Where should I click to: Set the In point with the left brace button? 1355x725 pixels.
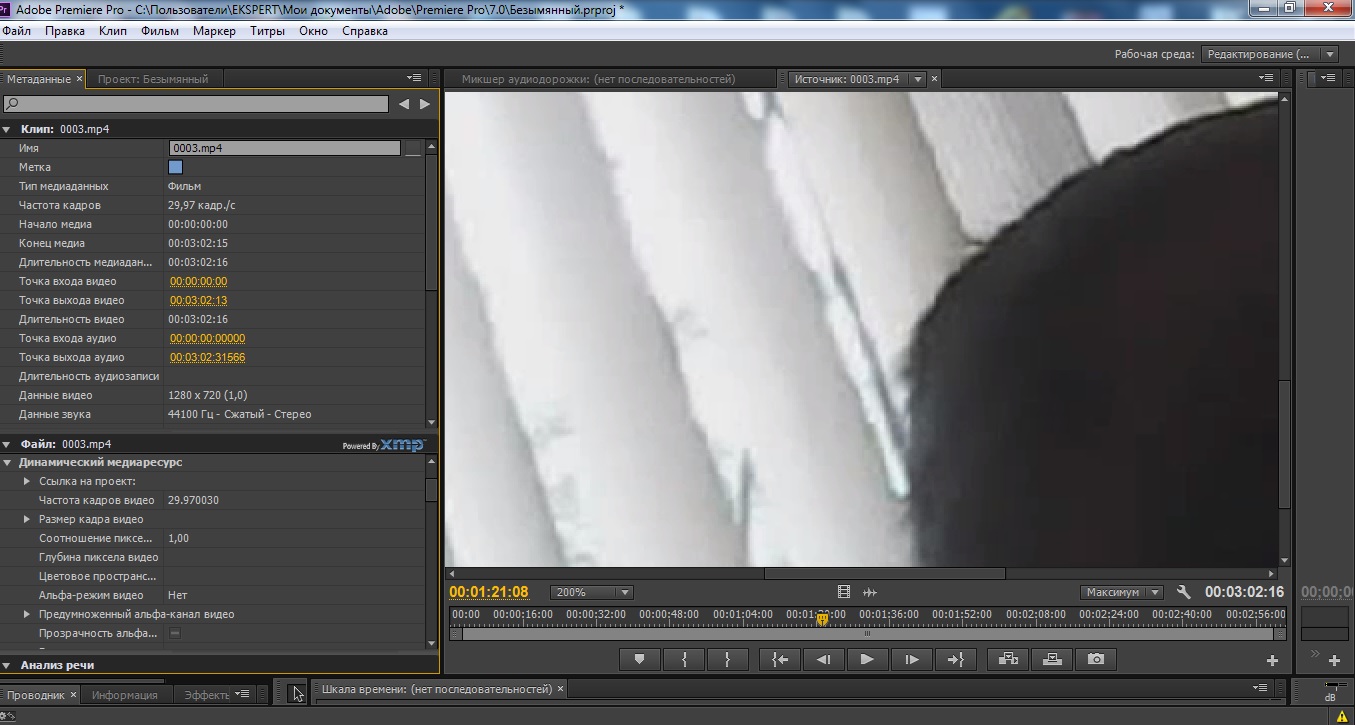[x=684, y=659]
